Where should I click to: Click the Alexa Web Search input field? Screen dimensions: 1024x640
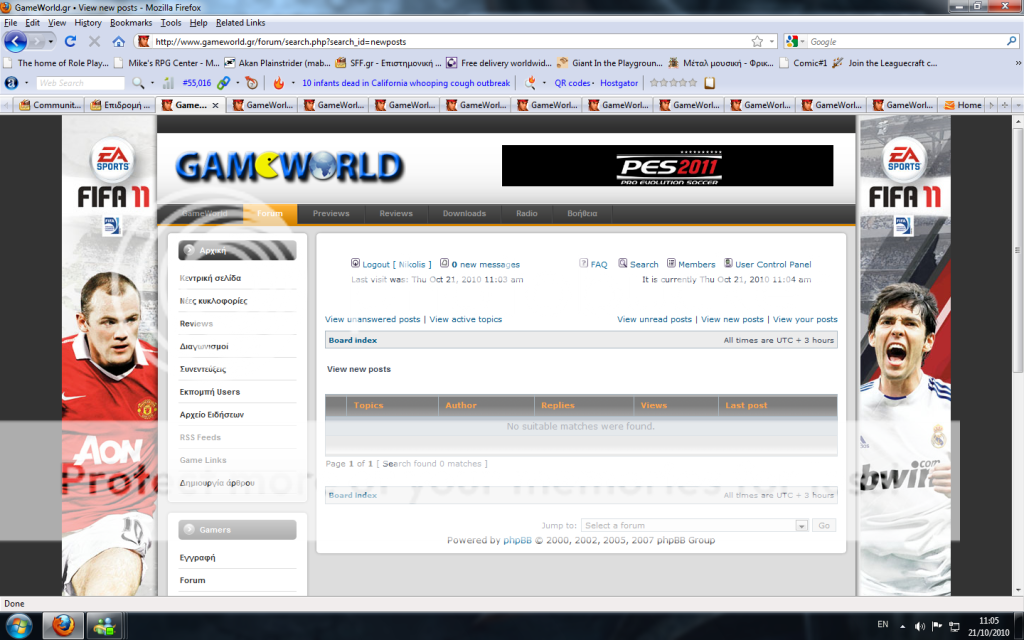tap(80, 83)
